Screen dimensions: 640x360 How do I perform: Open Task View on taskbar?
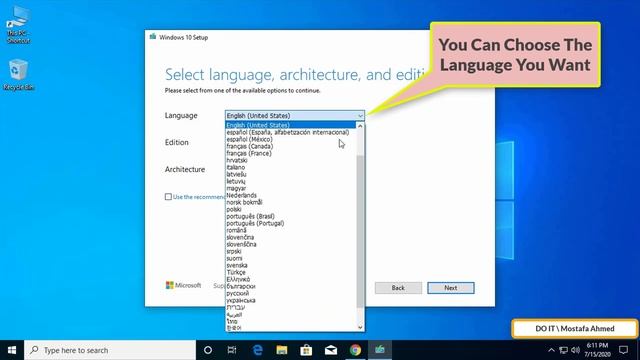pos(232,350)
